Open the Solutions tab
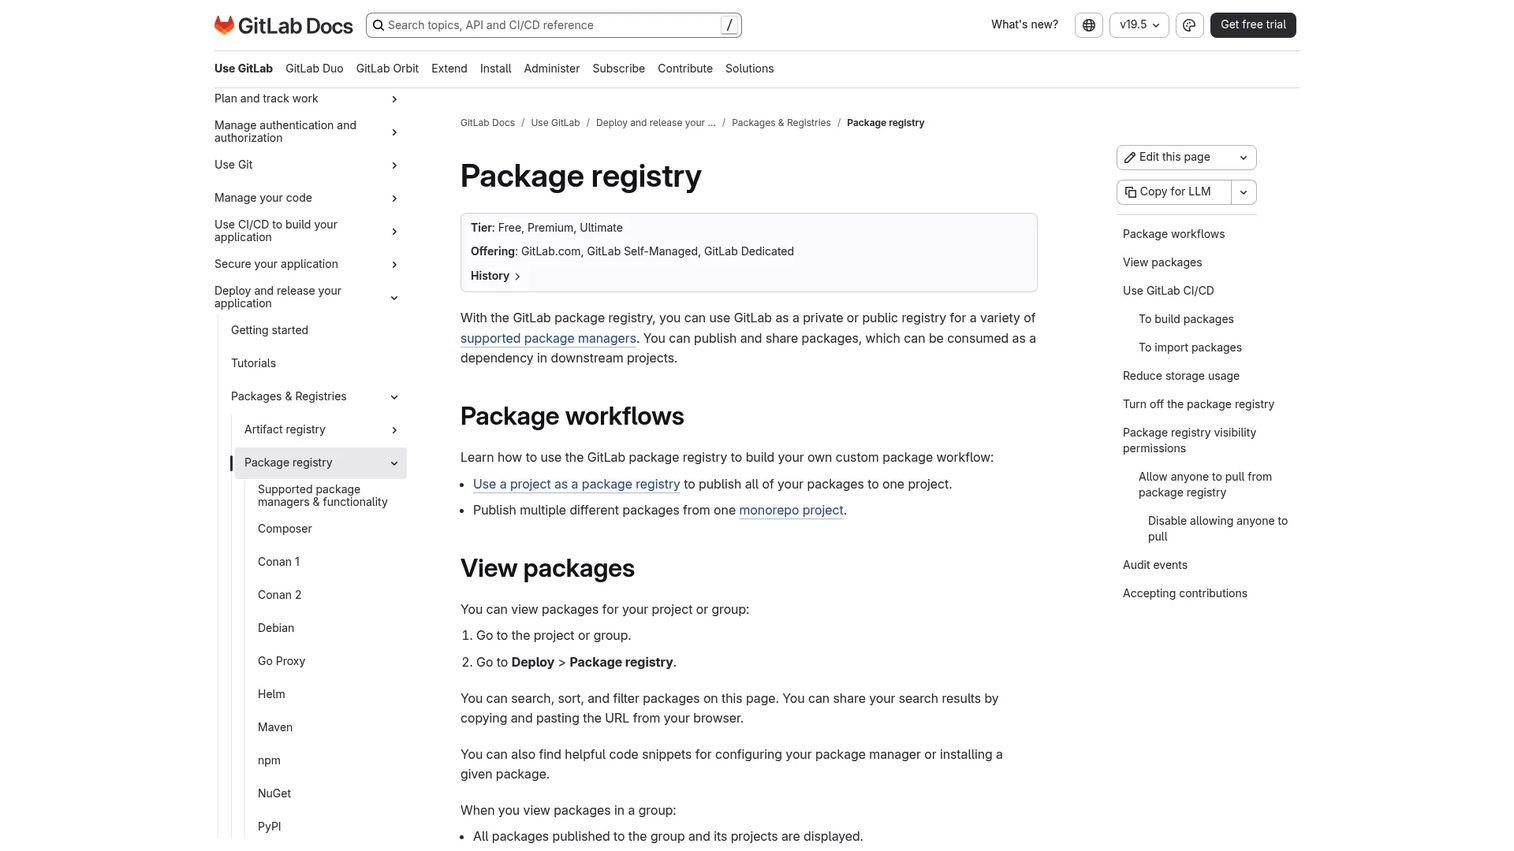This screenshot has height=851, width=1514. tap(749, 69)
